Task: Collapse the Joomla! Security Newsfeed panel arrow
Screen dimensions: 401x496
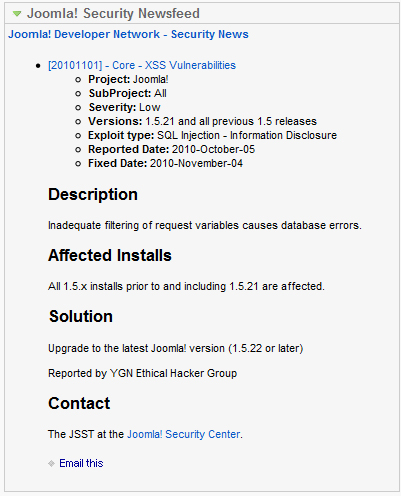Action: 17,14
